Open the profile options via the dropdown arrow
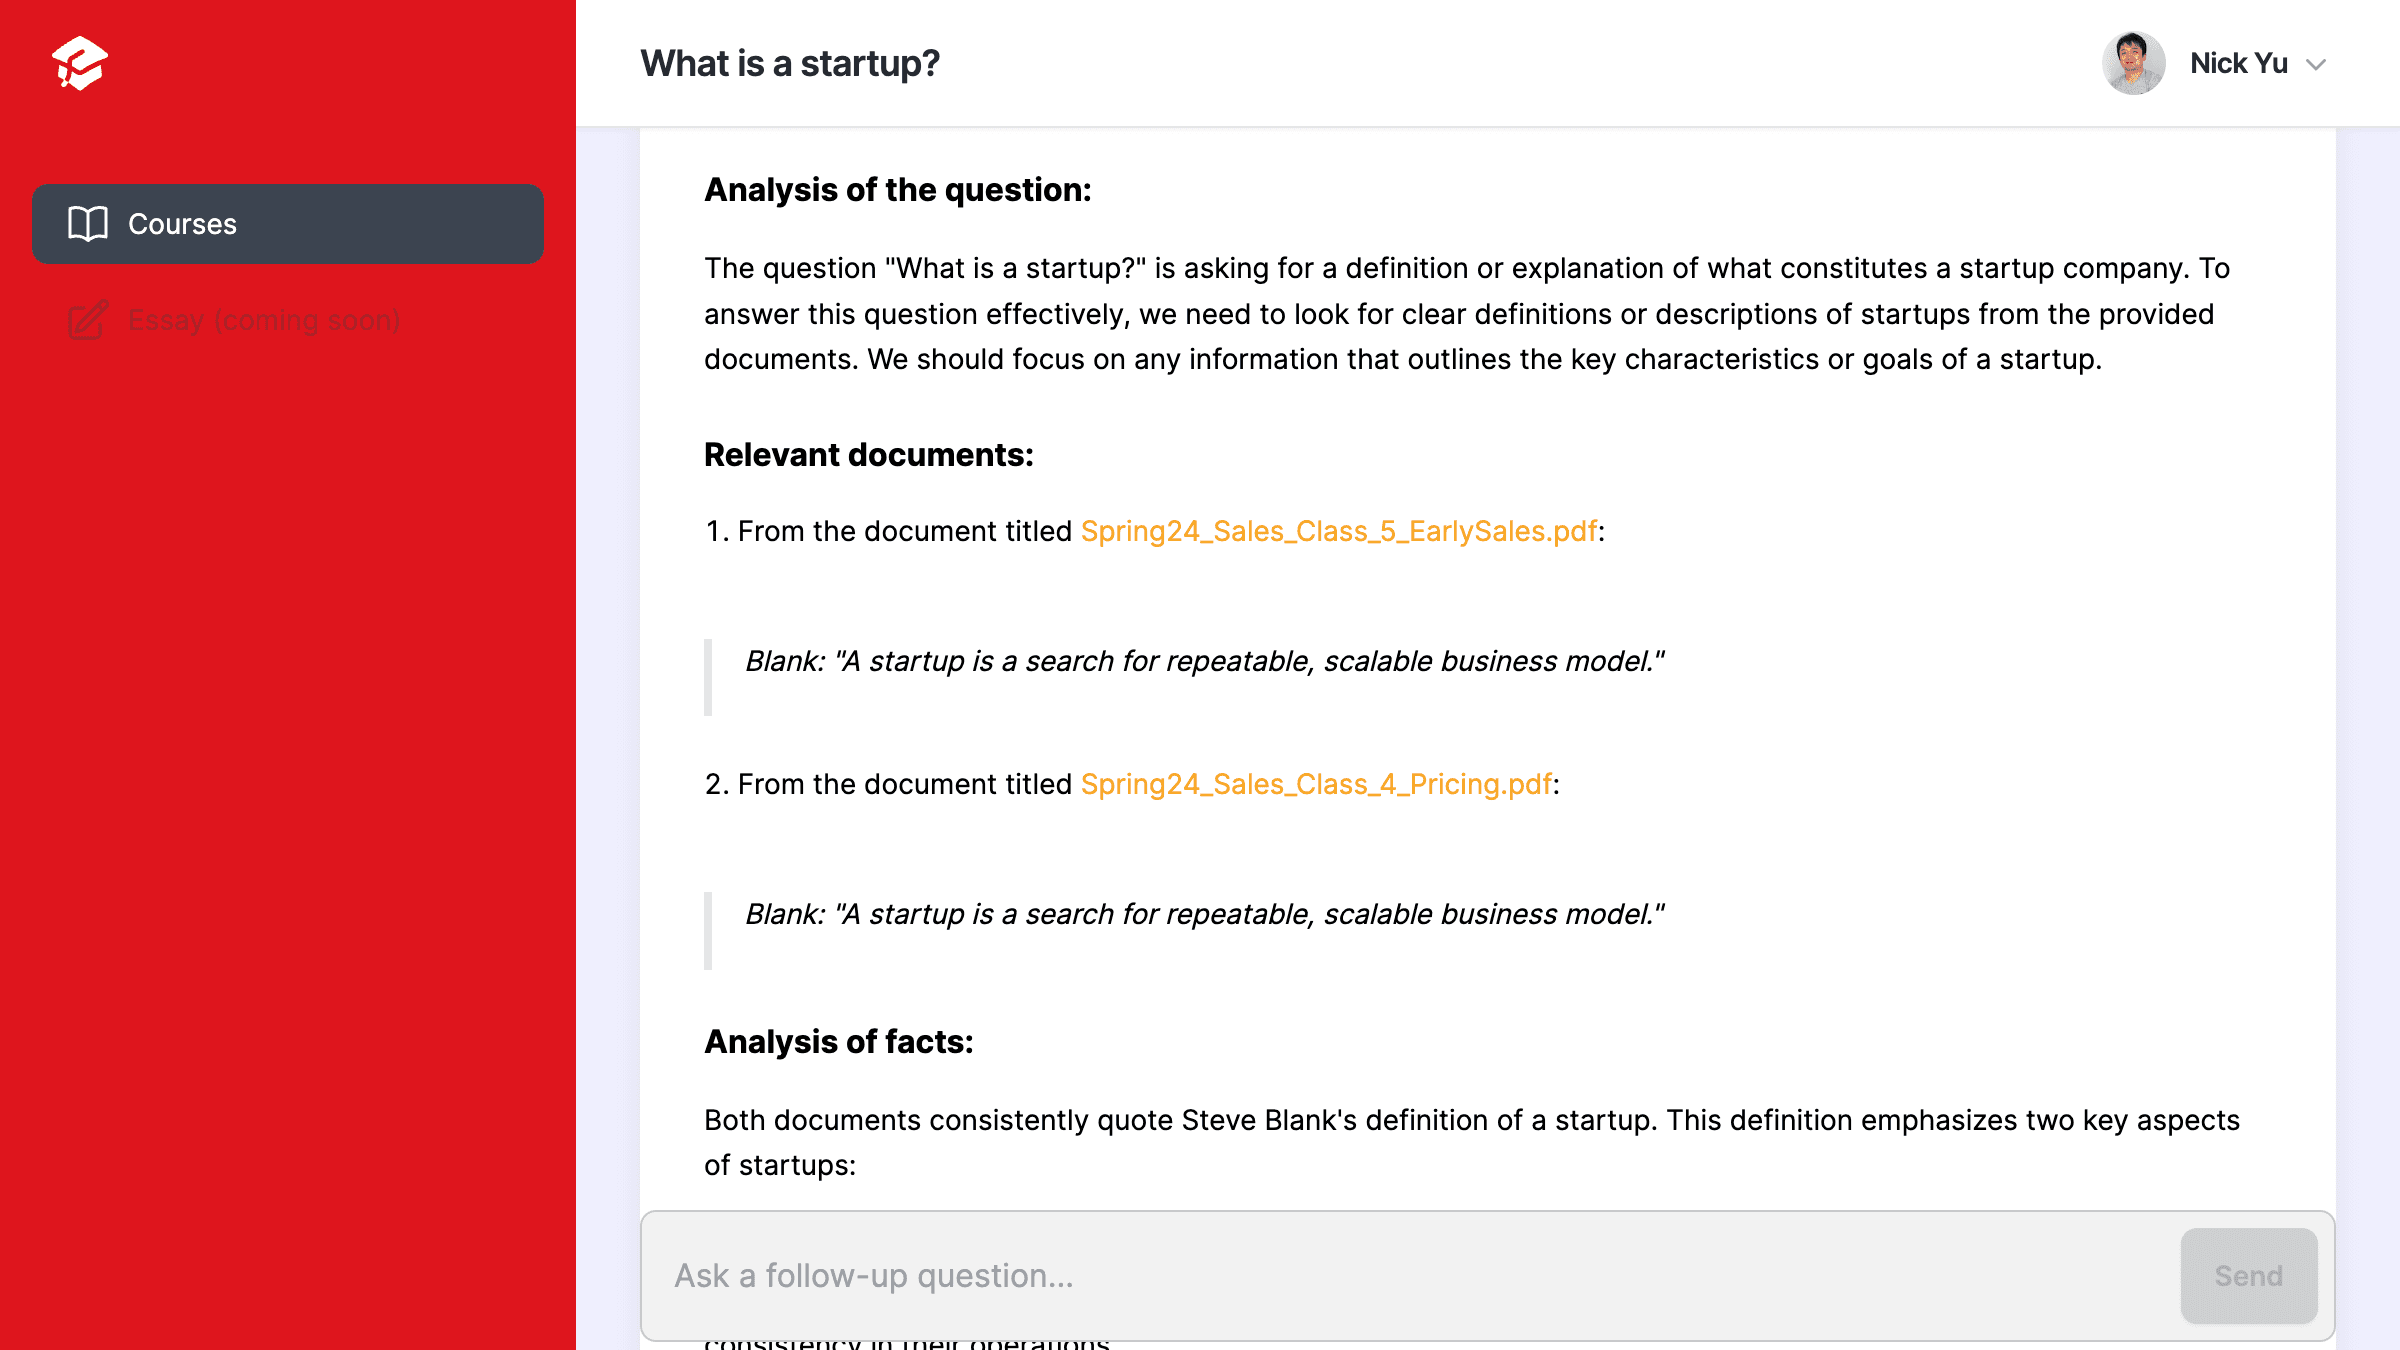Screen dimensions: 2400x1350 [2318, 64]
